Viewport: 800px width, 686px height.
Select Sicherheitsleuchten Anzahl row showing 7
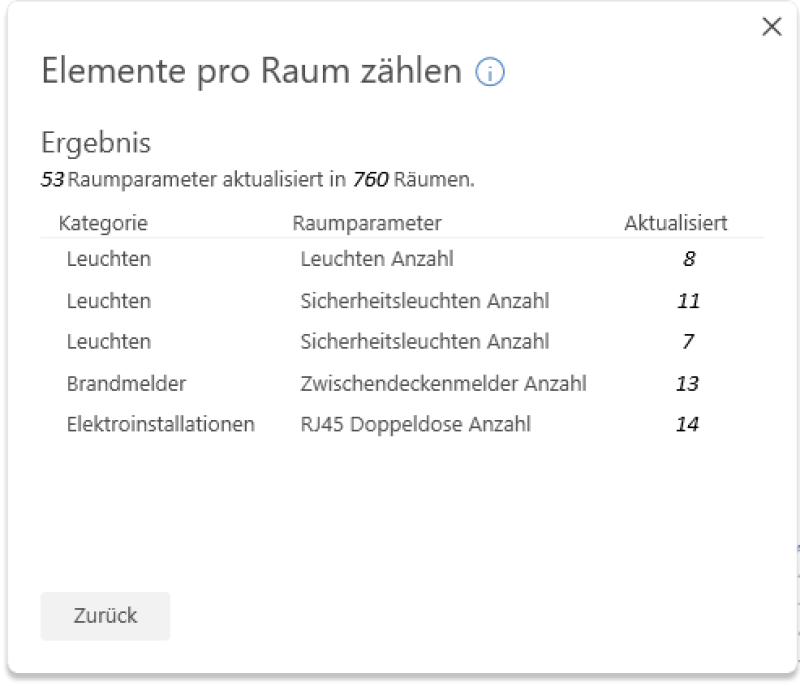pyautogui.click(x=424, y=342)
